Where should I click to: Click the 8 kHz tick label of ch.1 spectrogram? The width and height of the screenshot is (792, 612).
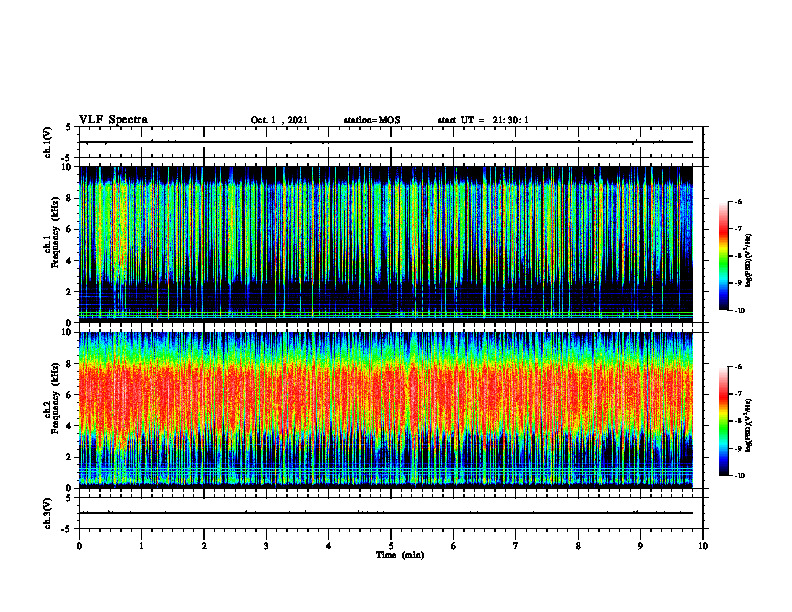coord(69,198)
